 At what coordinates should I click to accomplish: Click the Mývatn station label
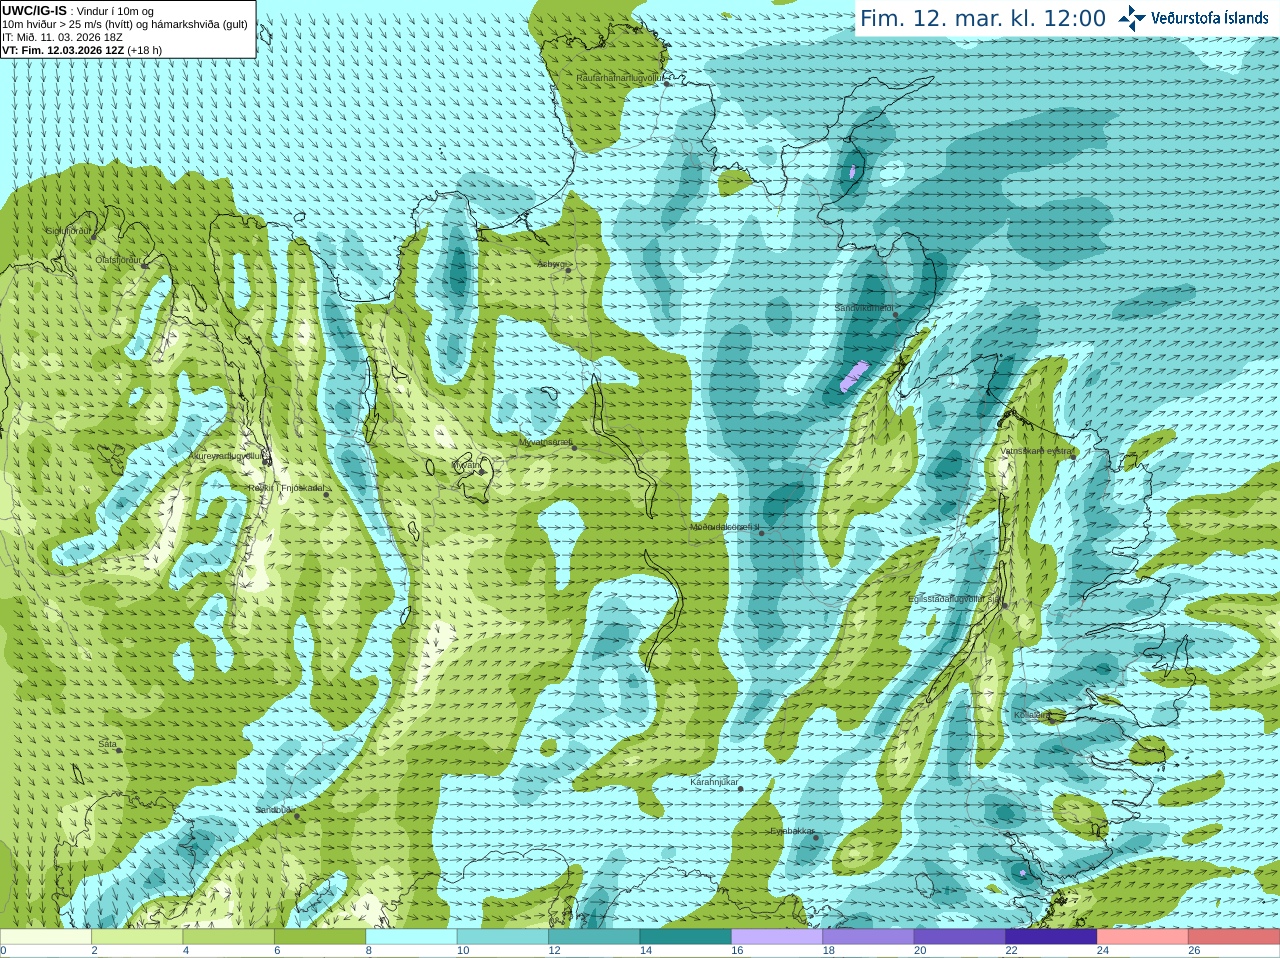pyautogui.click(x=466, y=465)
